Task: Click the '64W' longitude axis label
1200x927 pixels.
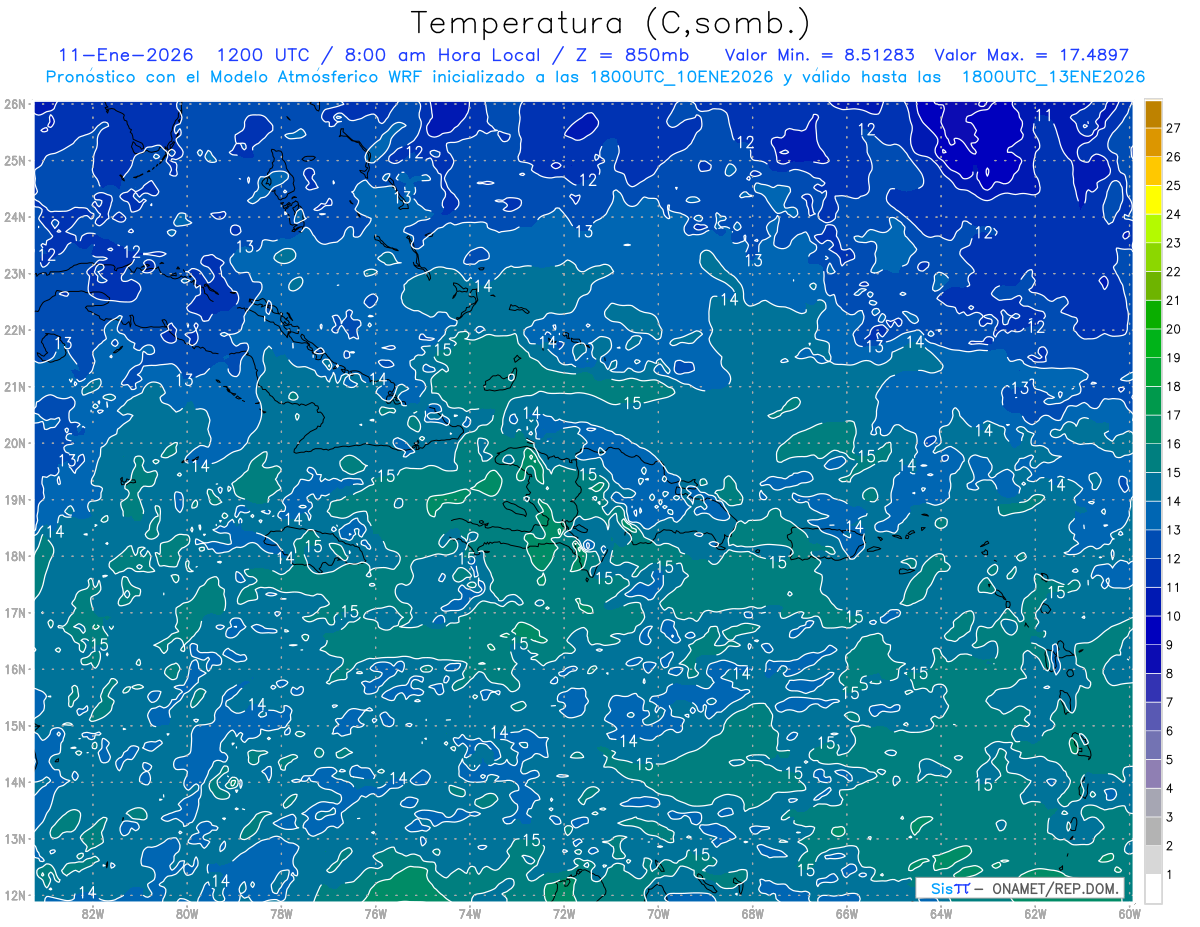Action: pyautogui.click(x=941, y=913)
